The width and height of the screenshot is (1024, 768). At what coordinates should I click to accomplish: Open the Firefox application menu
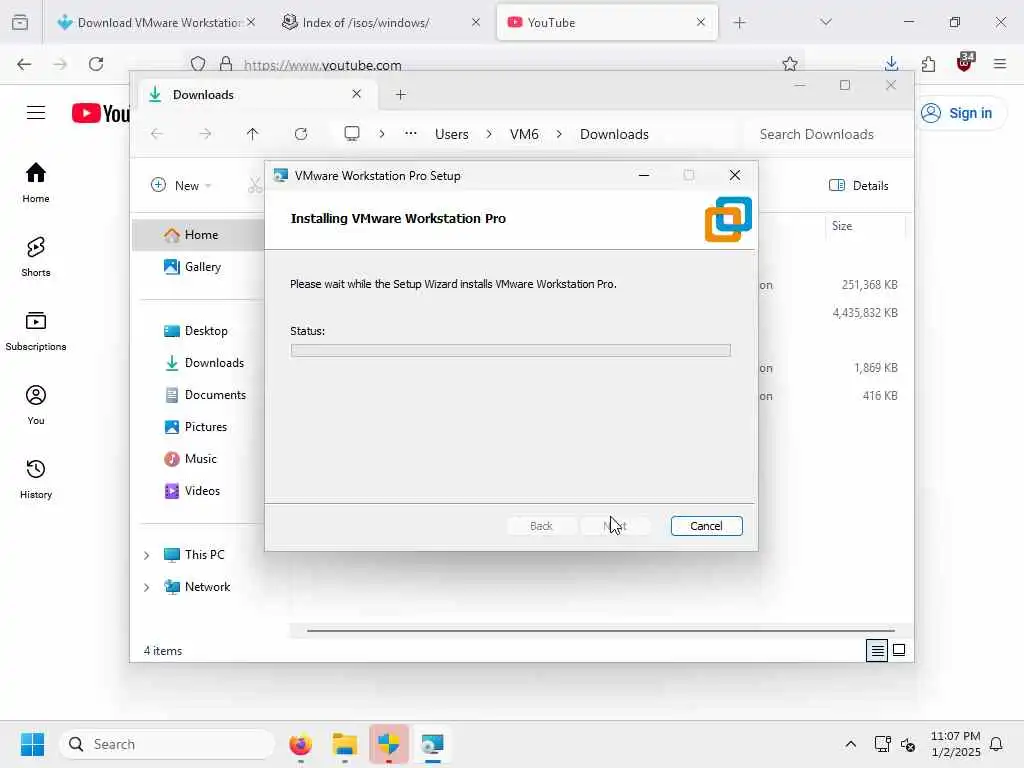1000,64
